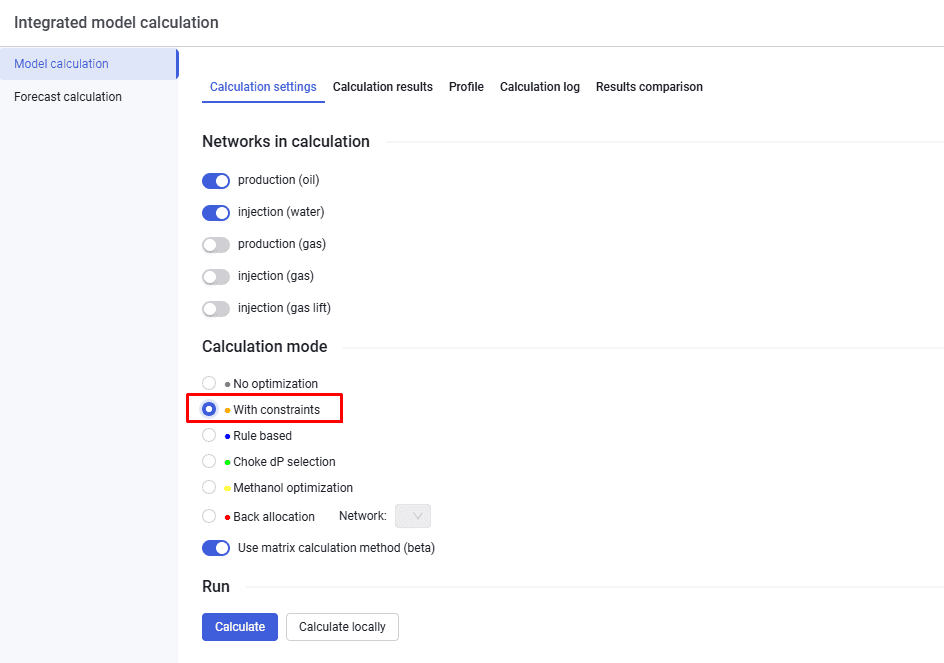Click the Run section heading
The height and width of the screenshot is (663, 944).
click(216, 587)
